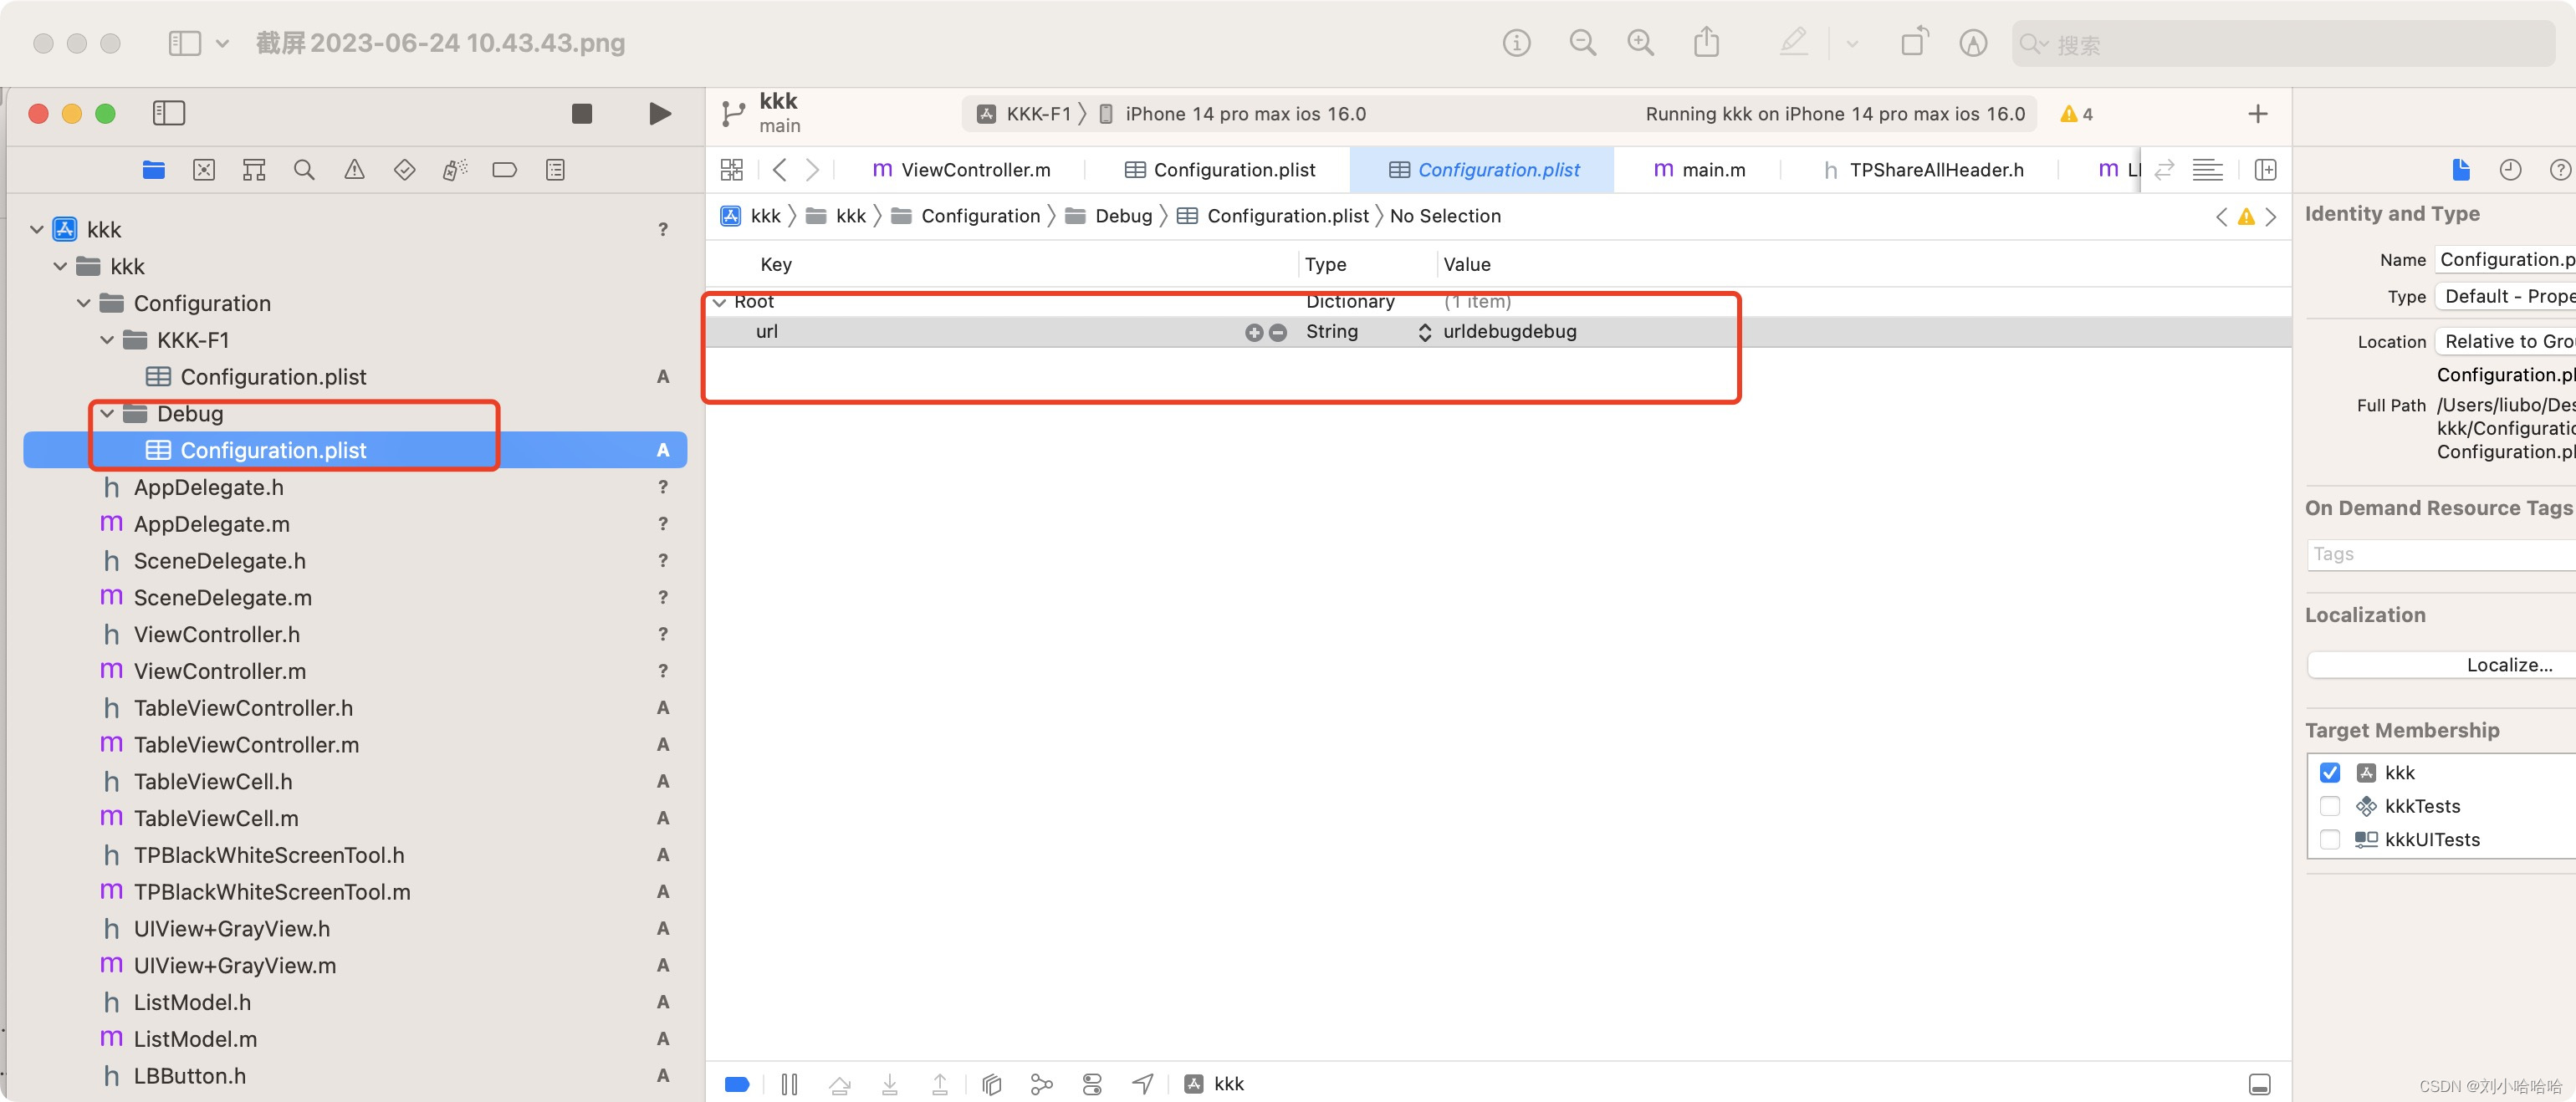This screenshot has height=1102, width=2576.
Task: Open TPBlackWhiteScreenTool.h in navigator
Action: point(268,856)
